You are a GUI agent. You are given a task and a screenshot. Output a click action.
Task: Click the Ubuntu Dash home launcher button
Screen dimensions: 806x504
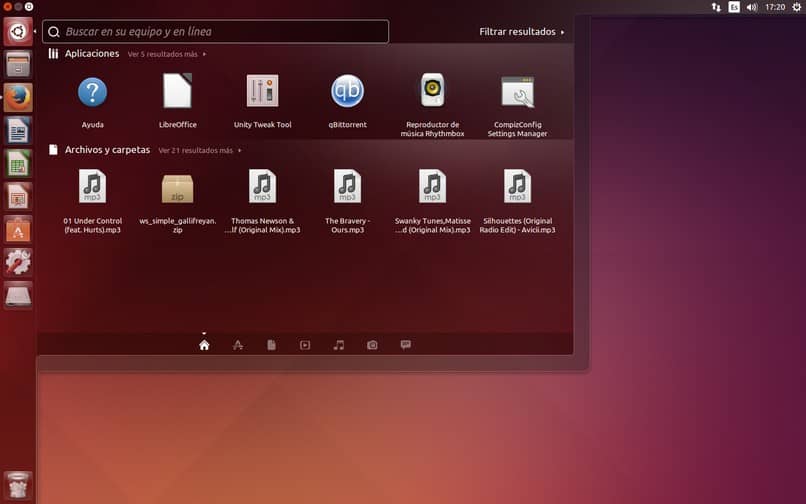tap(18, 31)
